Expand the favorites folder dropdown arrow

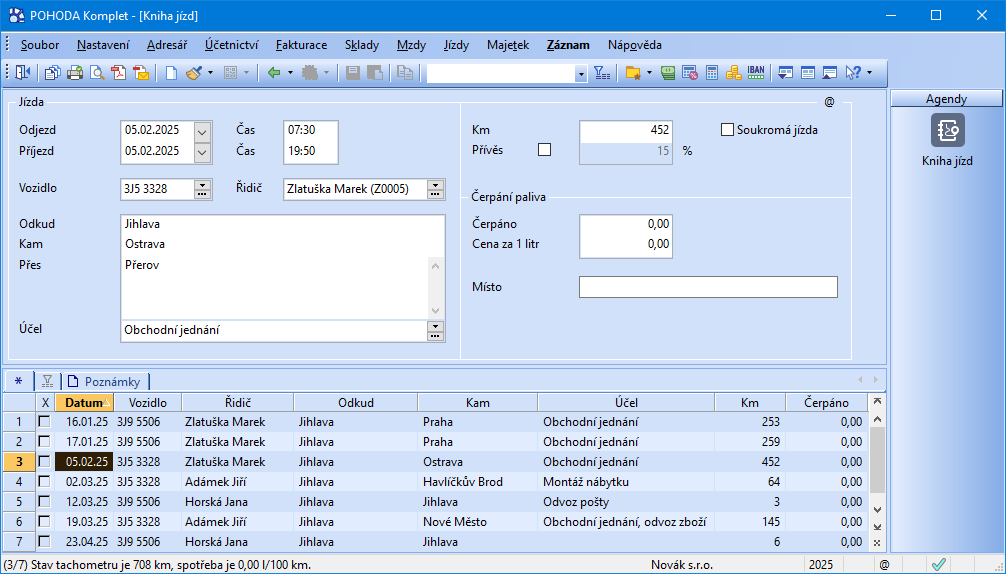coord(649,73)
